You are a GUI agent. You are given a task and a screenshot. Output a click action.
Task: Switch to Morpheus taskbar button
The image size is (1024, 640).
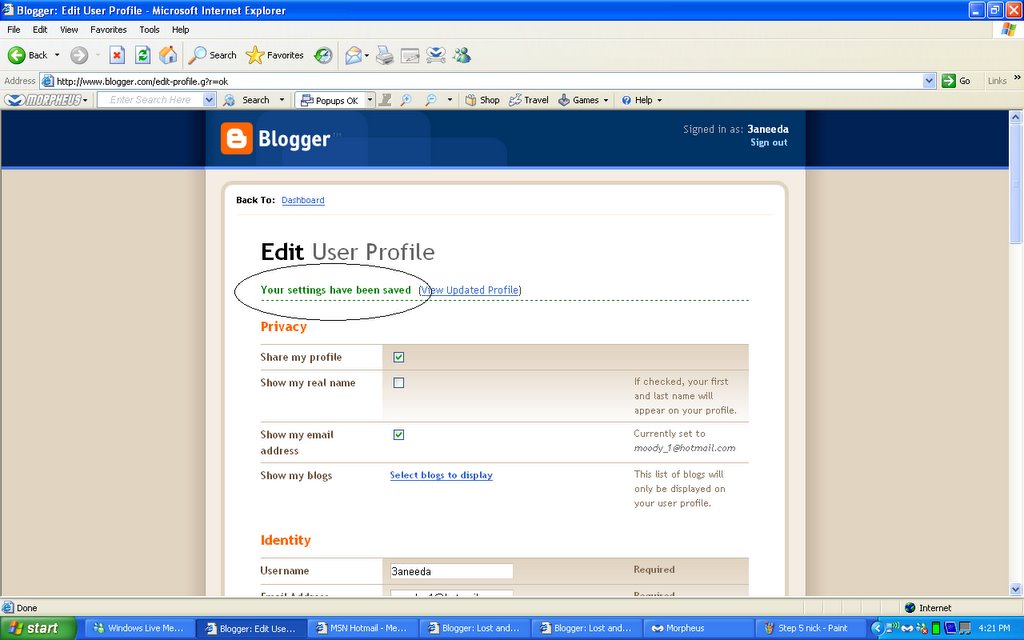click(x=699, y=628)
